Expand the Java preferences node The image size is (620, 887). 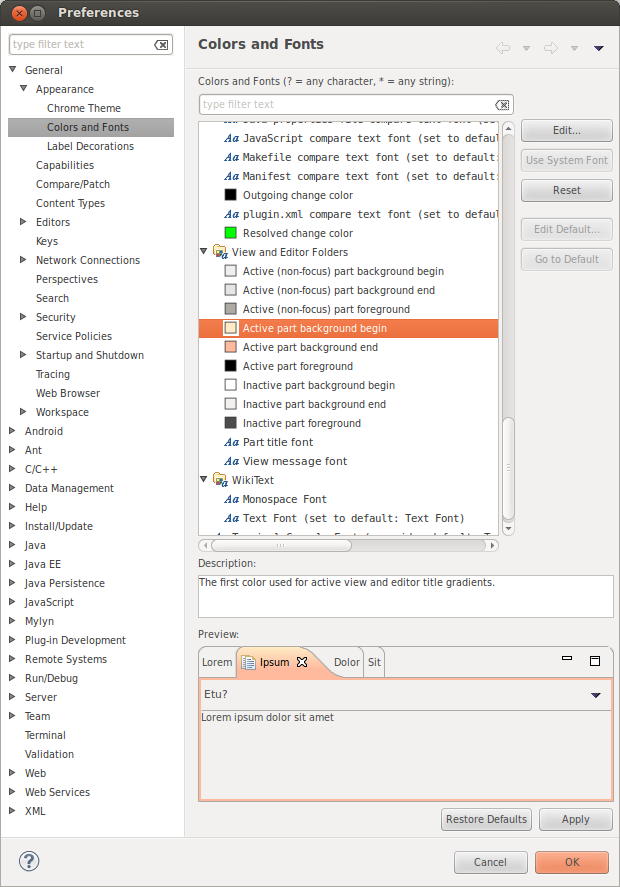pyautogui.click(x=12, y=545)
